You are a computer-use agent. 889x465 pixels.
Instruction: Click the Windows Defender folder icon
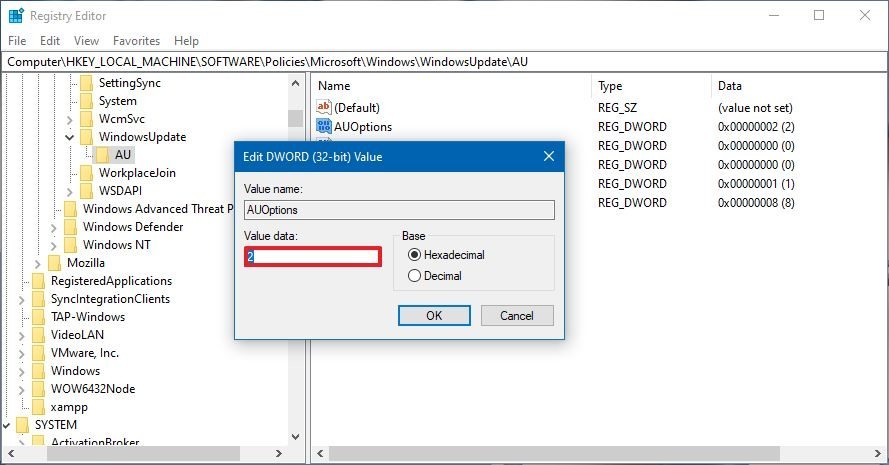pos(71,227)
